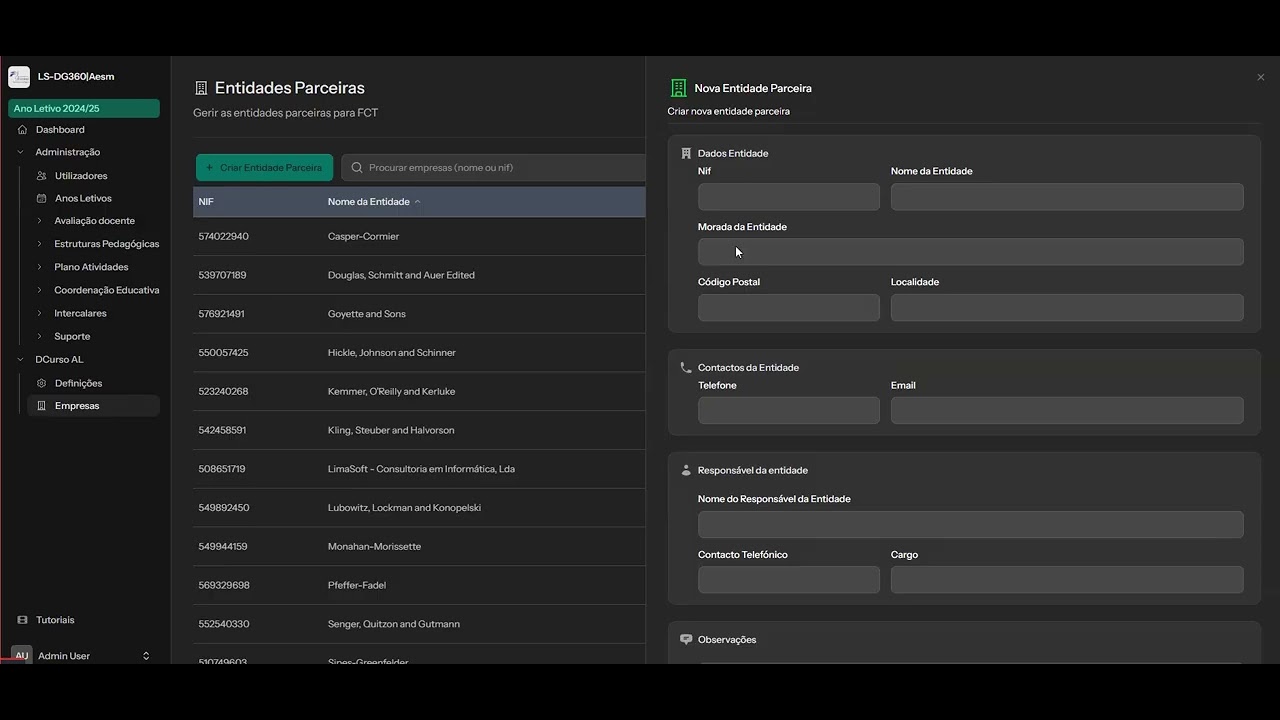Click the search magnifier icon

tap(357, 168)
